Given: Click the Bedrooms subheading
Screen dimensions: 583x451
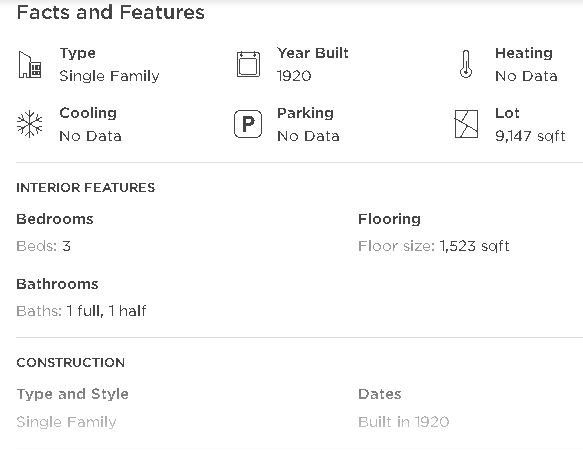Looking at the screenshot, I should click(x=55, y=219).
